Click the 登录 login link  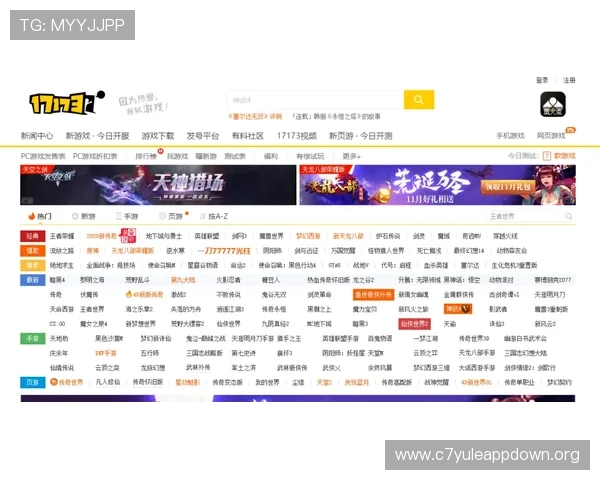[x=542, y=80]
